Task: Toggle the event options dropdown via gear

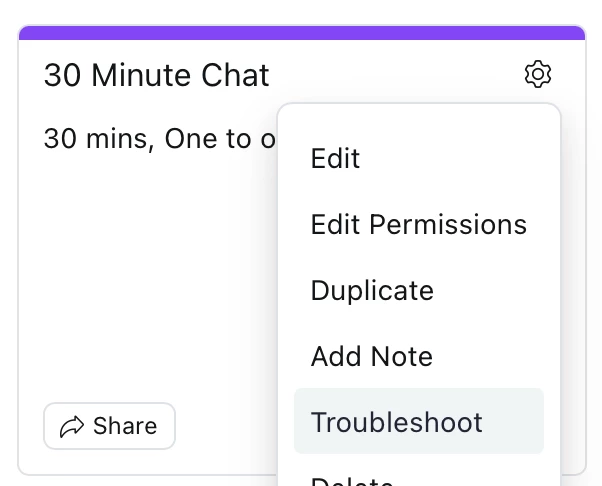Action: [x=538, y=74]
